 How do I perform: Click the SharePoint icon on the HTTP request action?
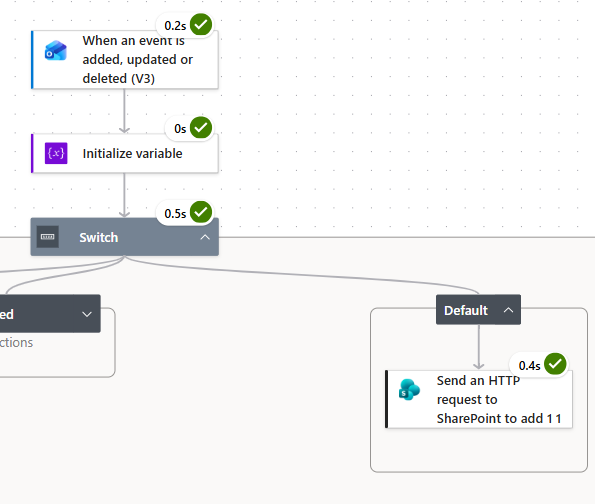pos(409,389)
